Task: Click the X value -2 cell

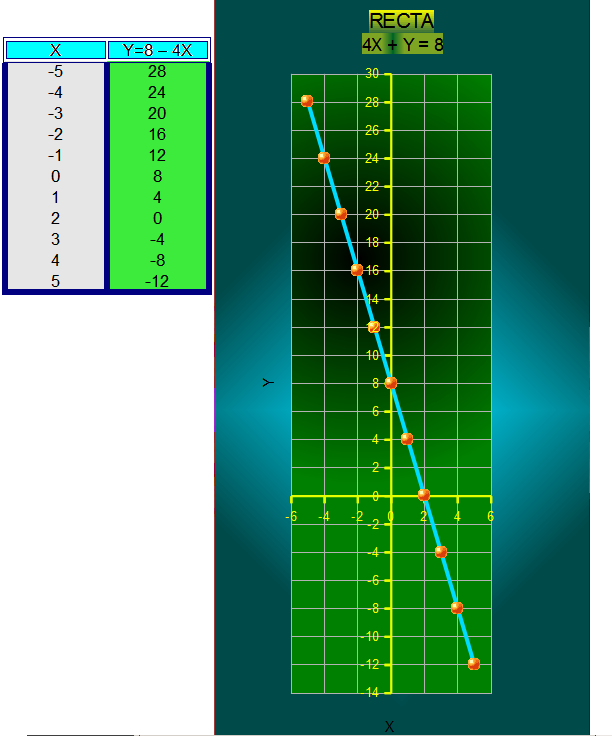Action: pyautogui.click(x=55, y=135)
